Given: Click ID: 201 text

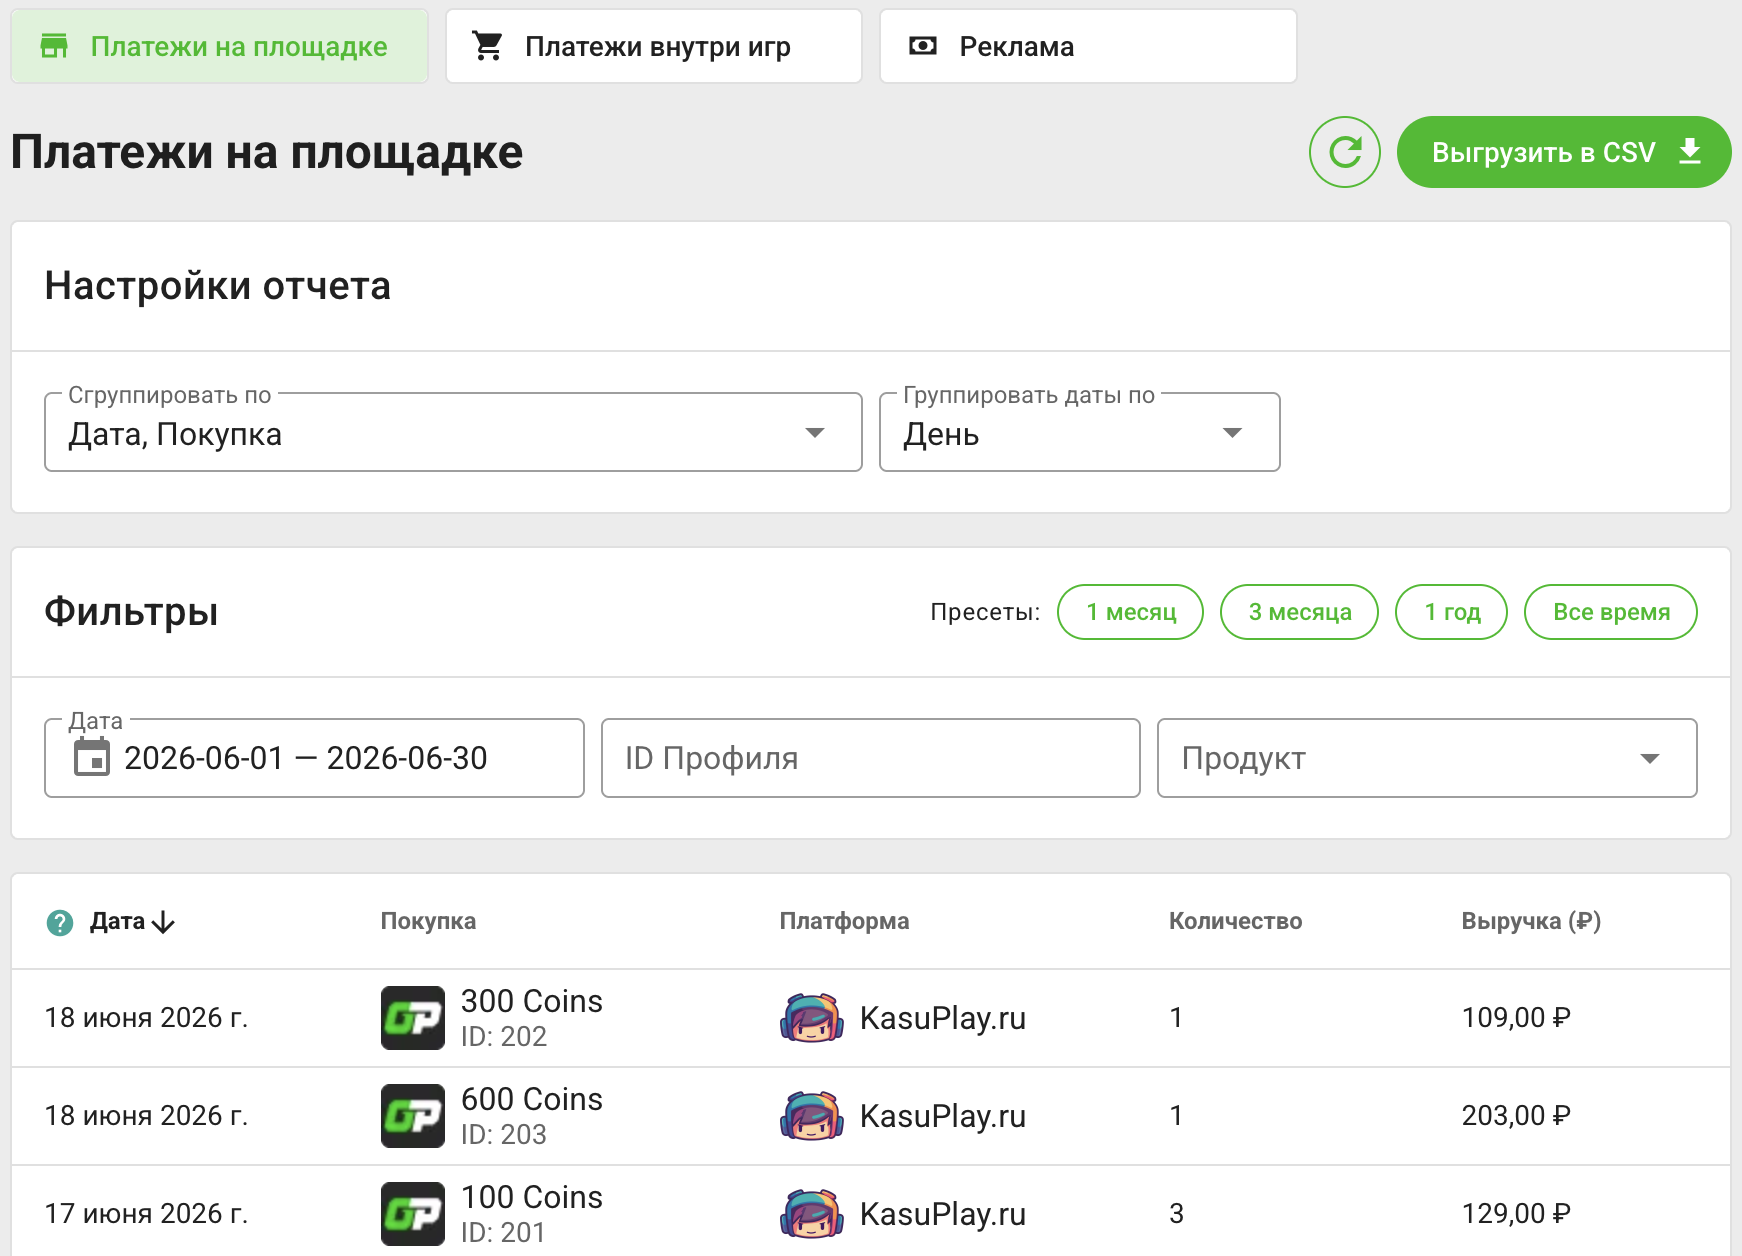Looking at the screenshot, I should (504, 1232).
